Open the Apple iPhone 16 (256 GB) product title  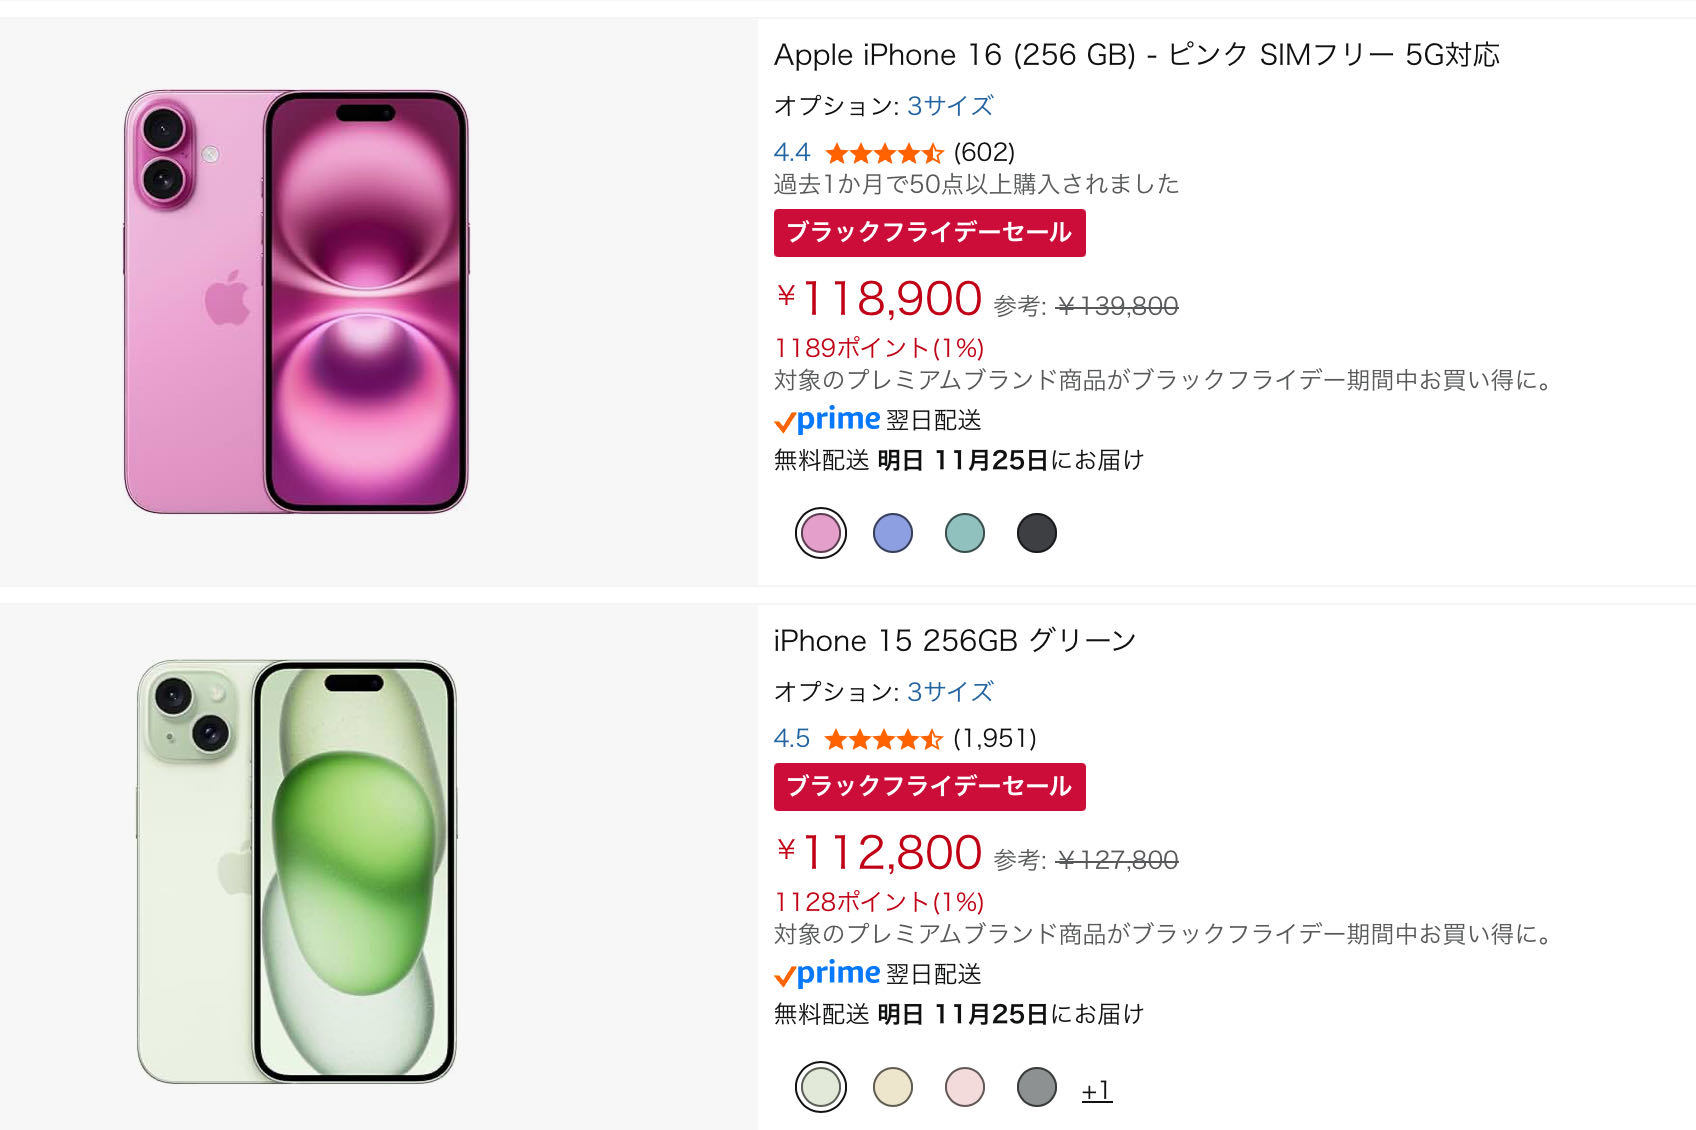(x=1136, y=55)
